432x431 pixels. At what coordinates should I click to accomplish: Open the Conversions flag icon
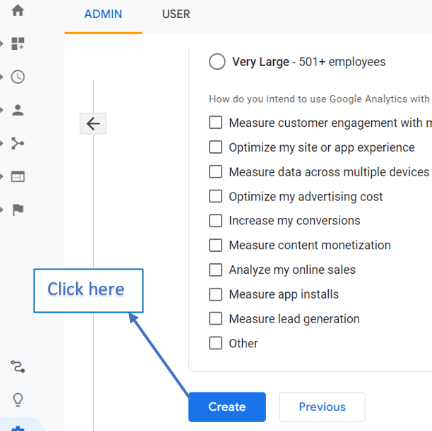point(18,210)
